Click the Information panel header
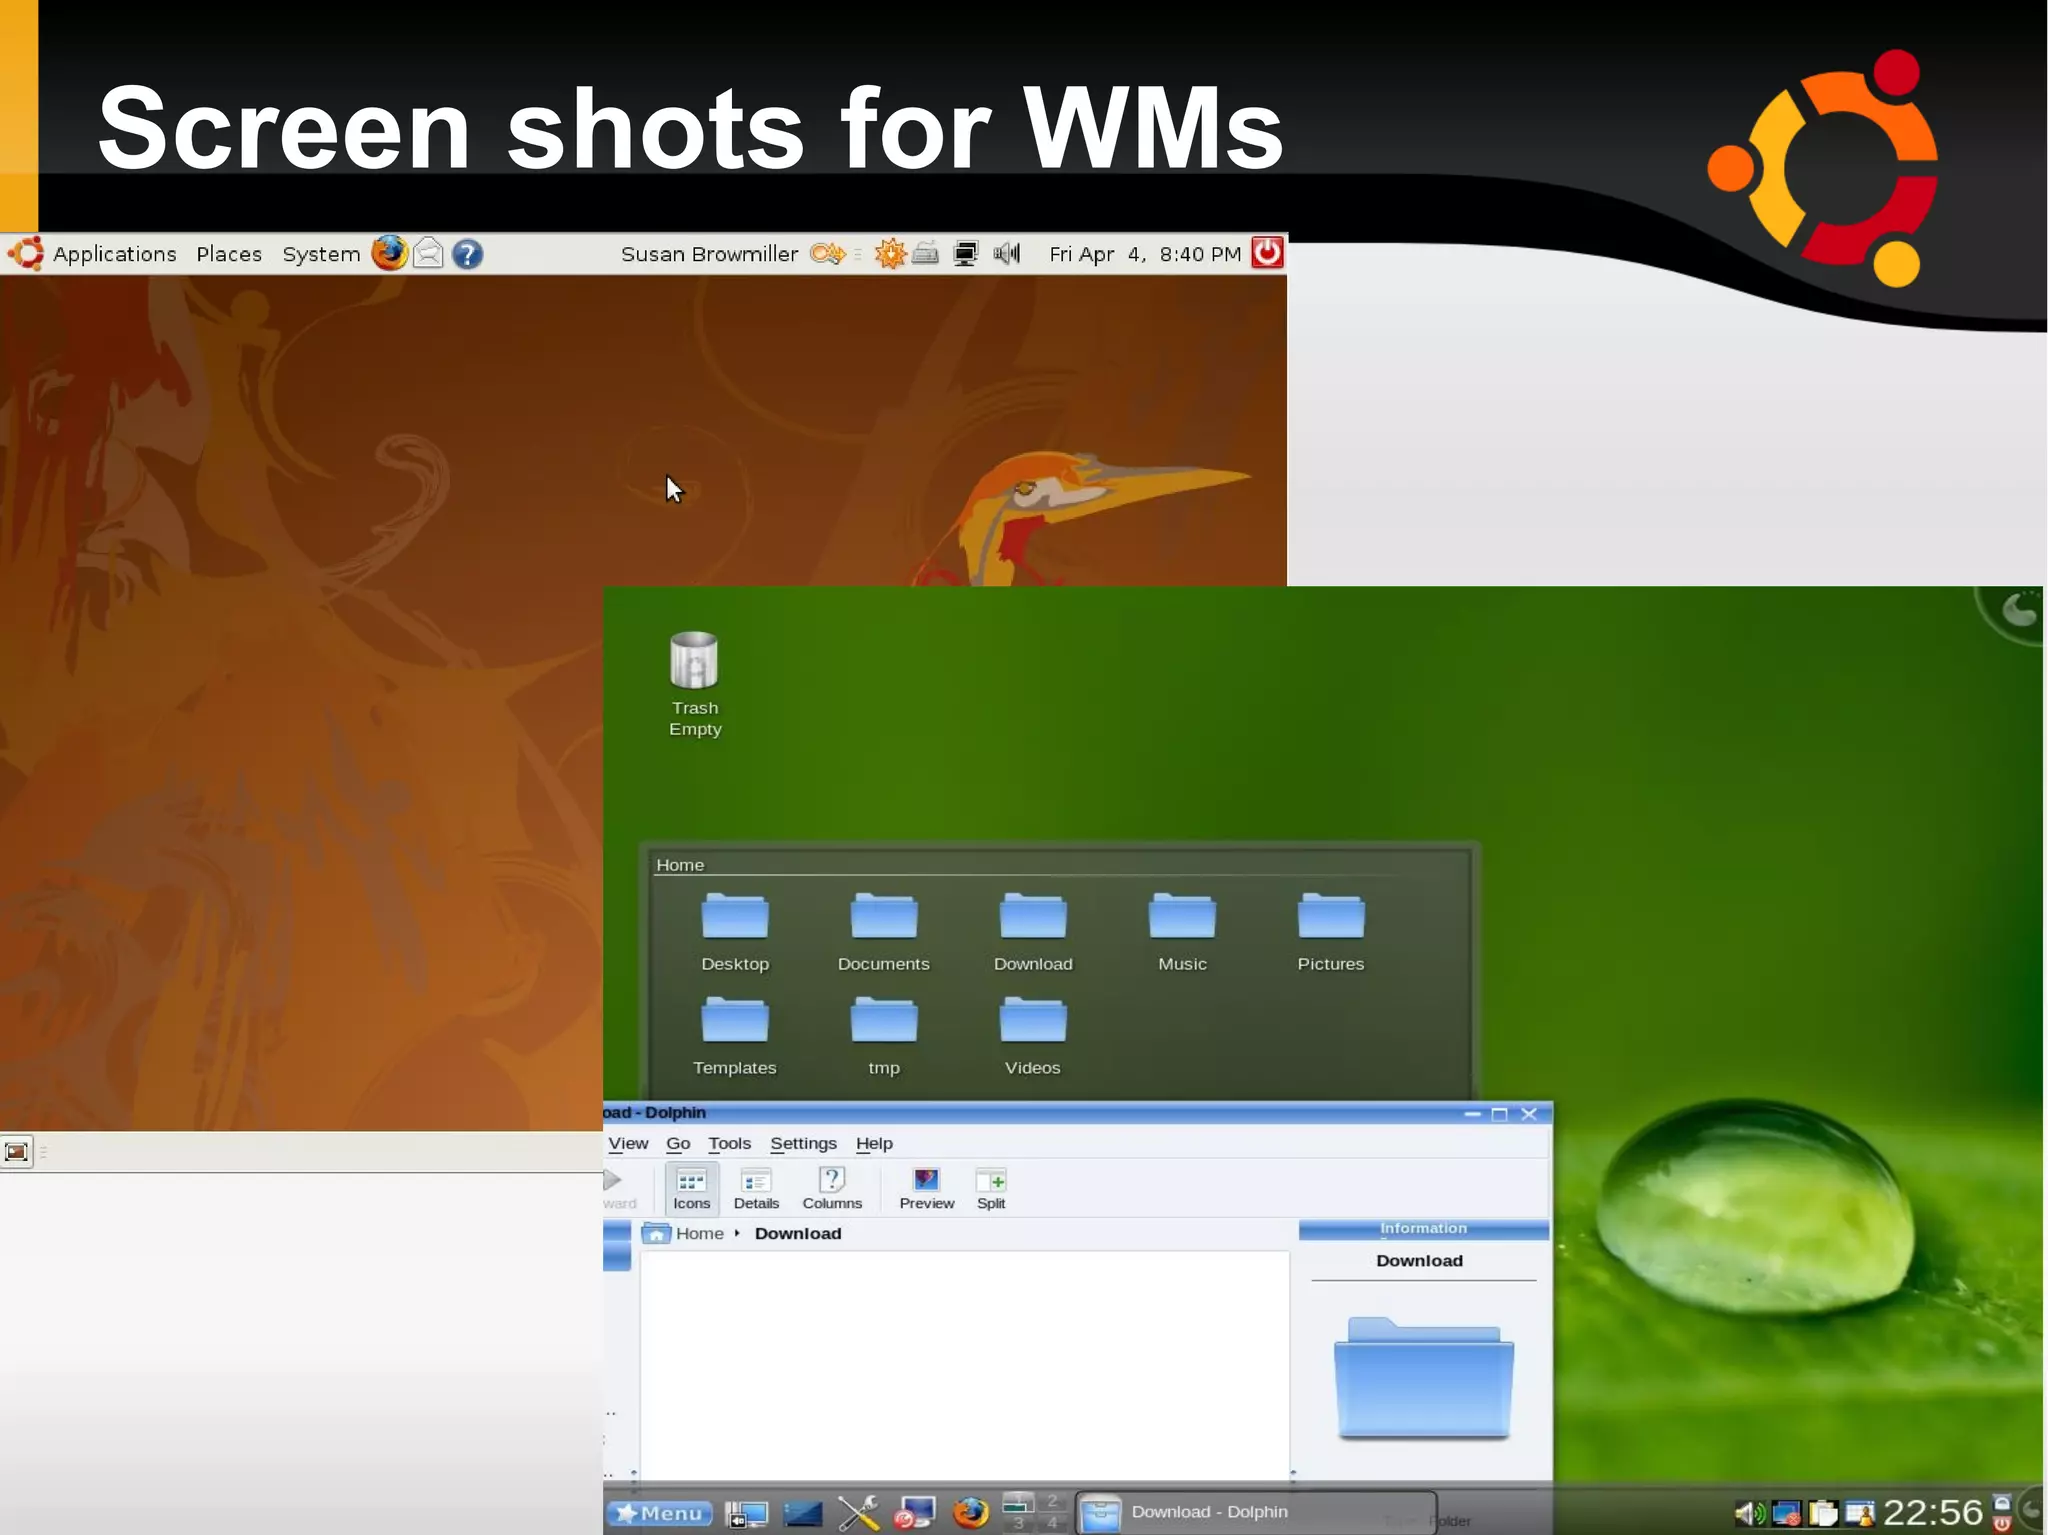 point(1423,1229)
